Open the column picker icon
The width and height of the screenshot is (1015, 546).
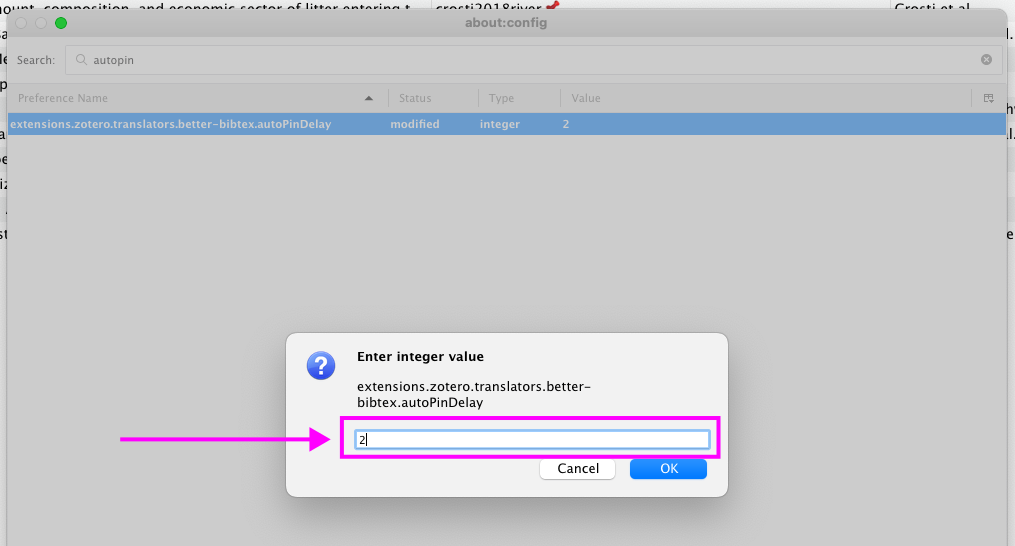coord(988,98)
